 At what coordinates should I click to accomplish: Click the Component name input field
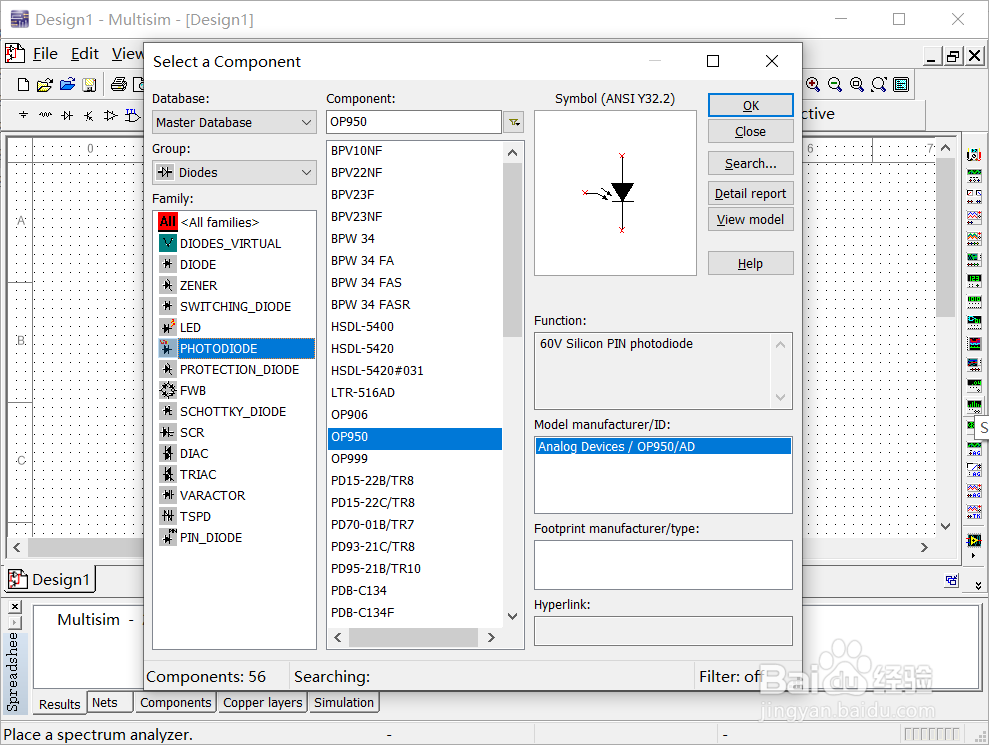(414, 122)
